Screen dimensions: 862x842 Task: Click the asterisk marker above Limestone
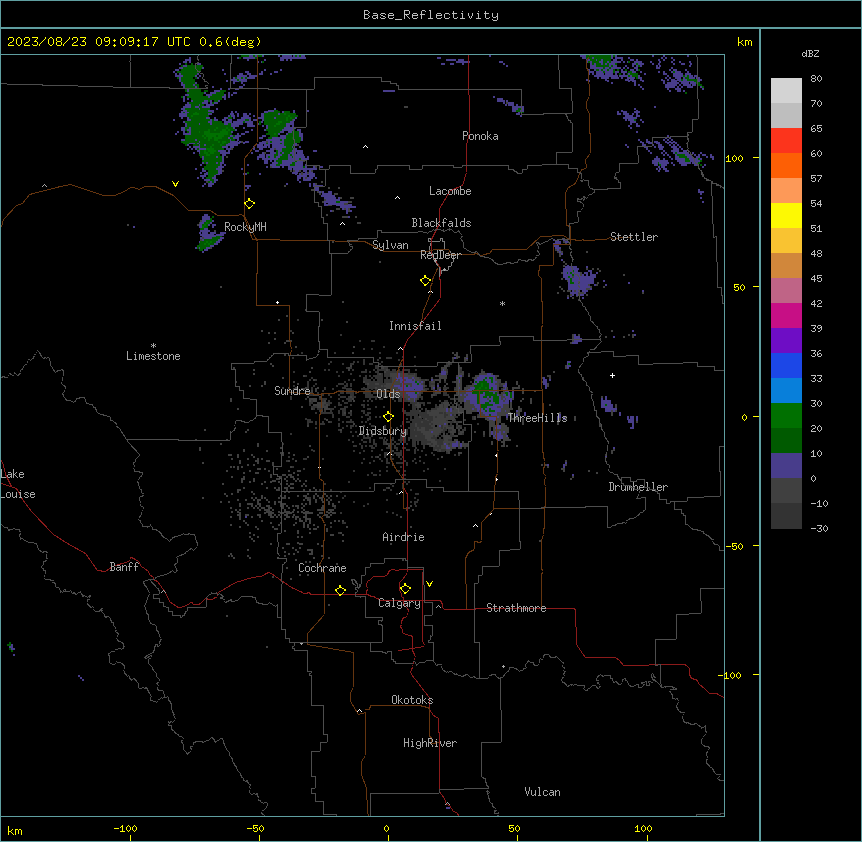(153, 345)
